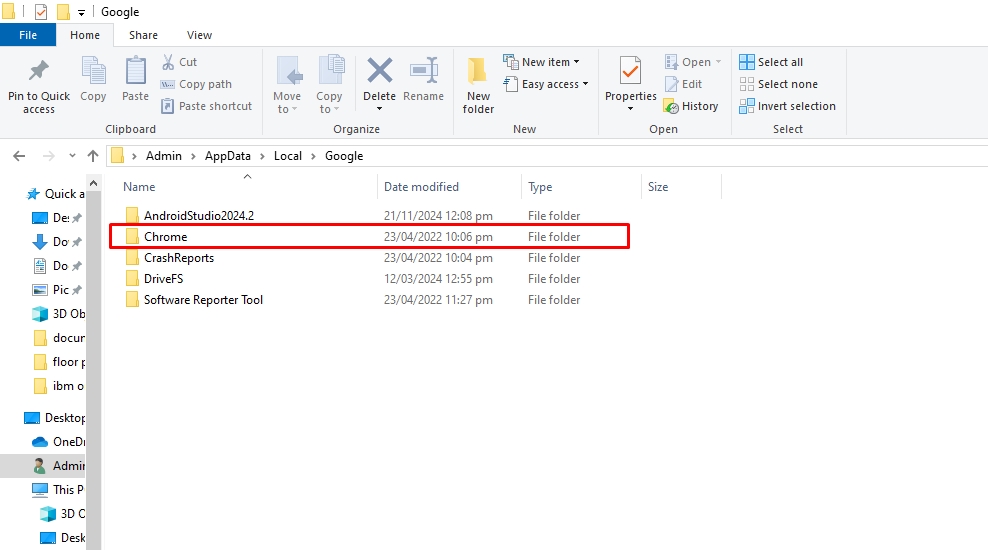Click the Cut scissors command
Image resolution: width=988 pixels, height=550 pixels.
point(180,62)
